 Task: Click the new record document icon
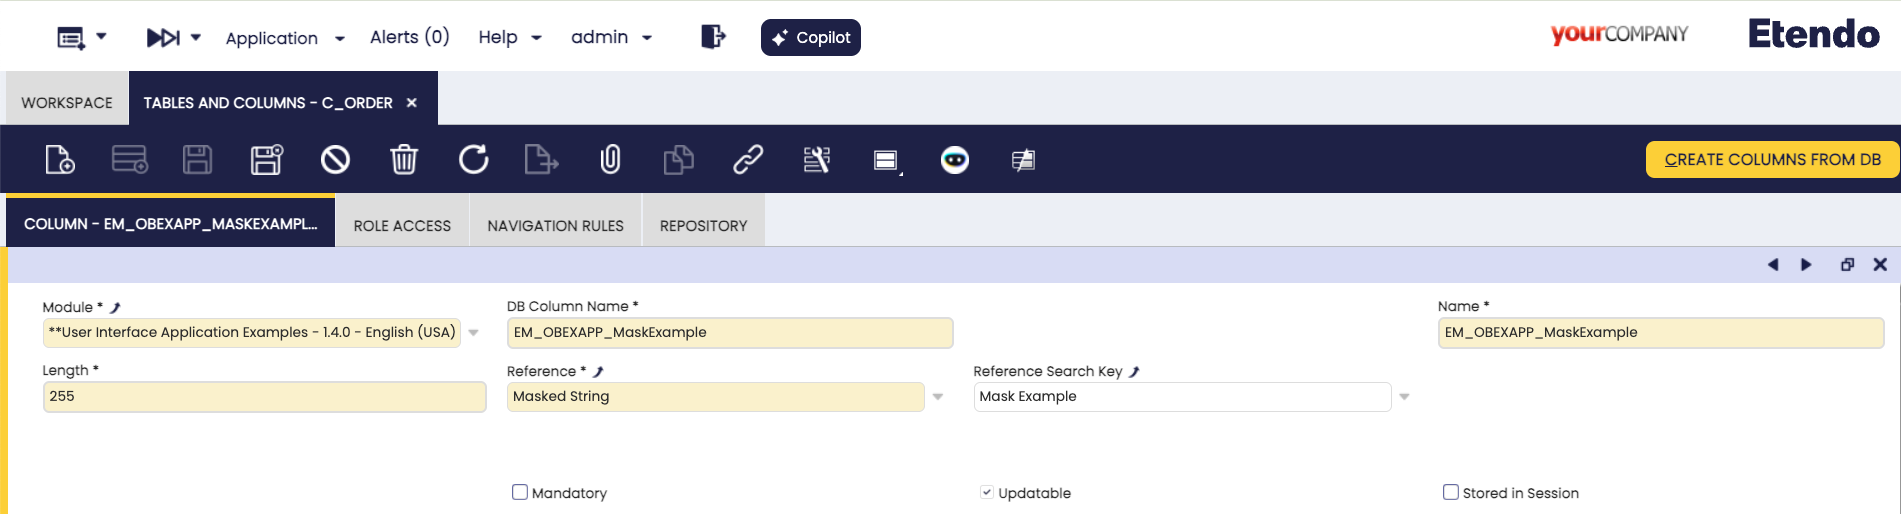pos(60,160)
